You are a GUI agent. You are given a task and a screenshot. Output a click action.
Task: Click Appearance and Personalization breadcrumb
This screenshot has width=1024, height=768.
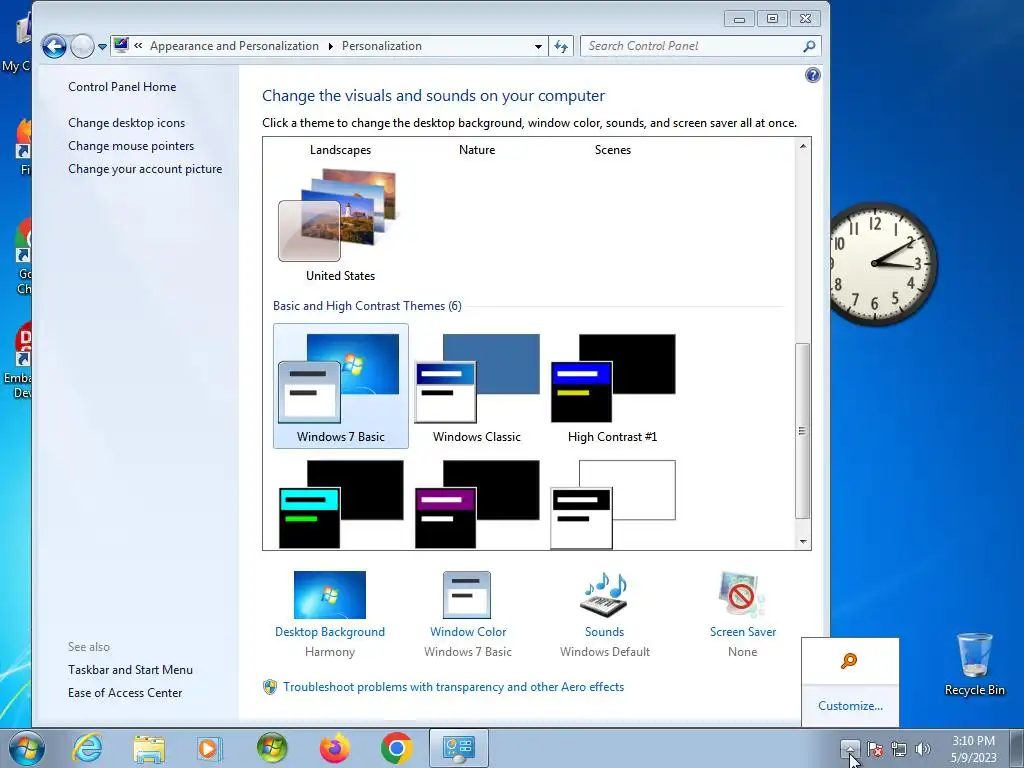click(x=234, y=46)
